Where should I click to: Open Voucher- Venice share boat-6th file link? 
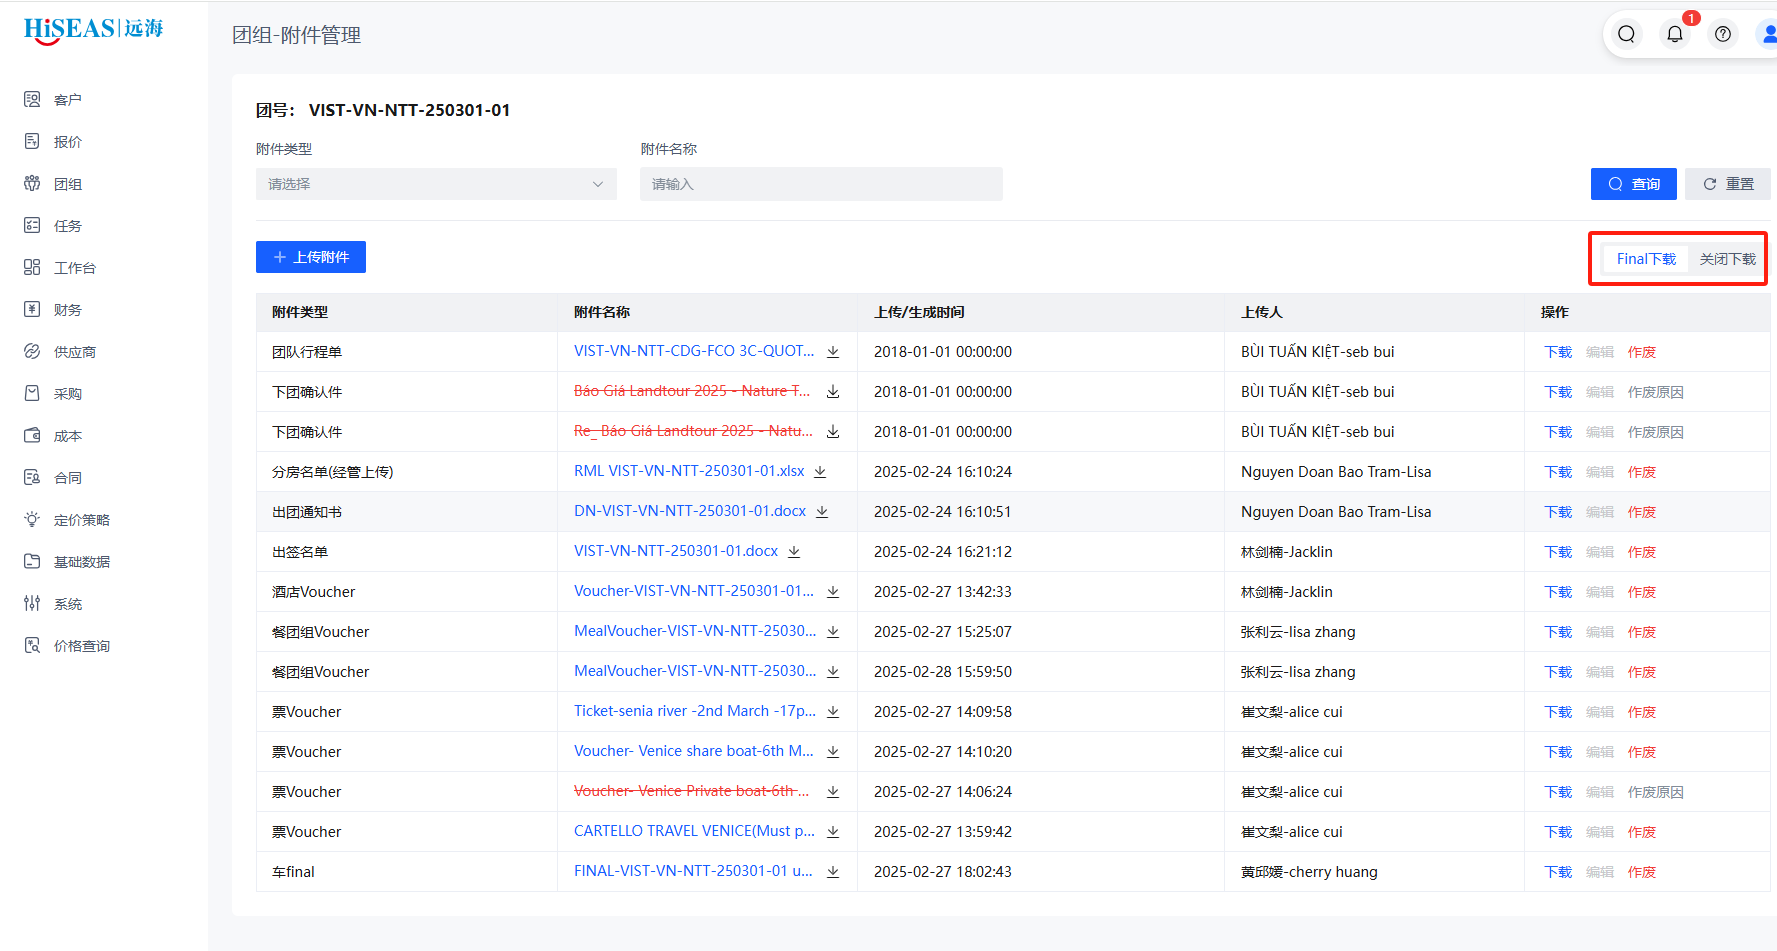pyautogui.click(x=694, y=751)
